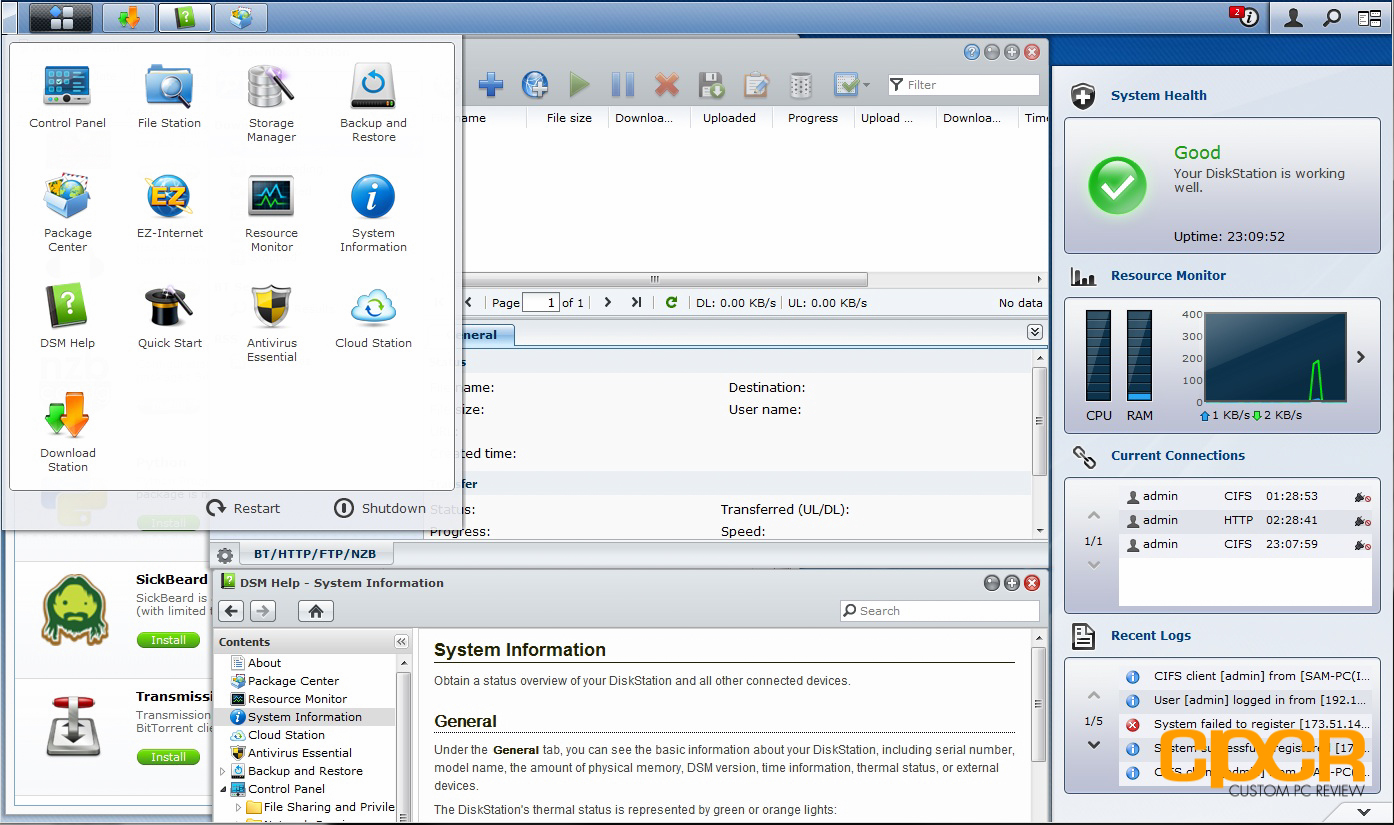Switch to Download Station taskbar icon
The image size is (1394, 825).
(x=129, y=17)
